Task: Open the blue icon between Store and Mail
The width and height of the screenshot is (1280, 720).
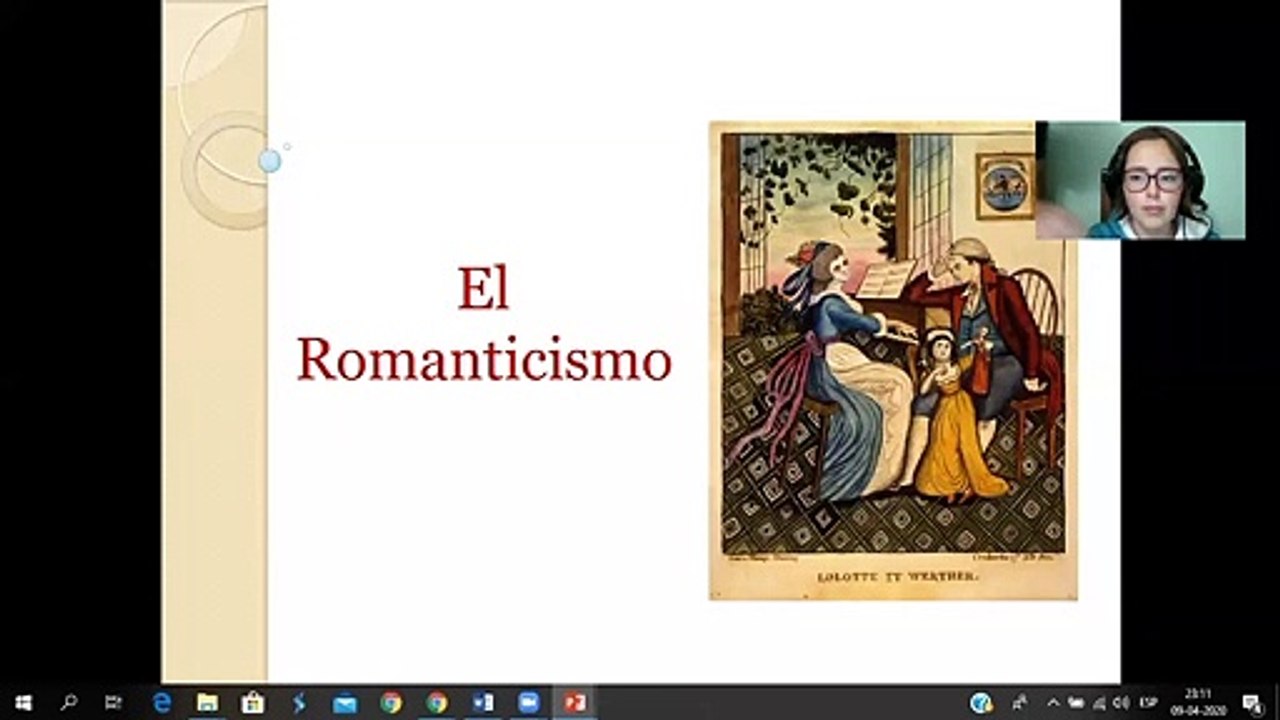Action: [x=298, y=703]
